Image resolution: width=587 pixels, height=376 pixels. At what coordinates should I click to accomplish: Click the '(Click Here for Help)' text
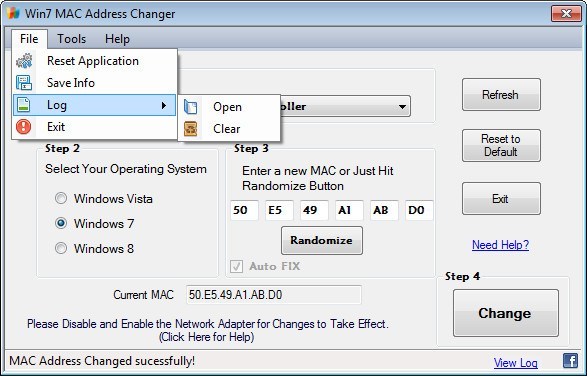click(x=206, y=337)
